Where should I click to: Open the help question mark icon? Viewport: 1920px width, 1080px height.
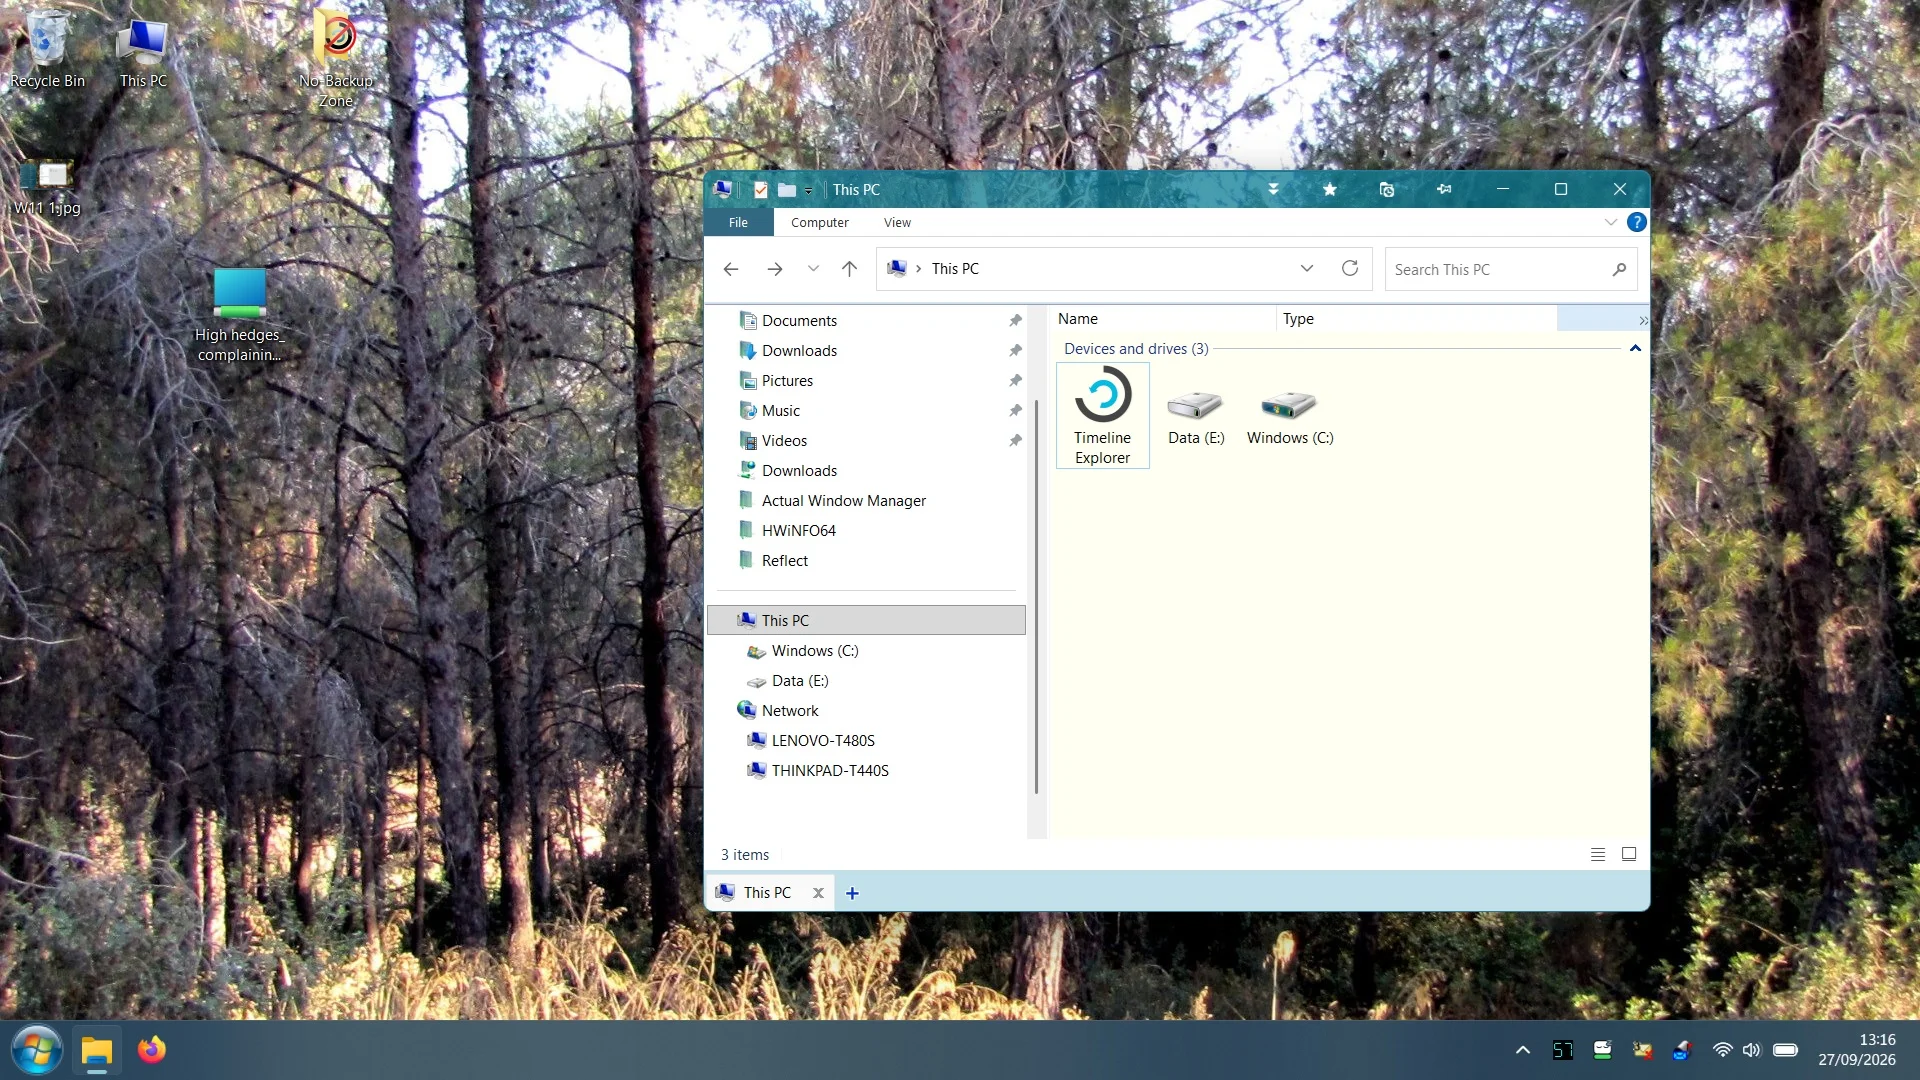(1636, 222)
